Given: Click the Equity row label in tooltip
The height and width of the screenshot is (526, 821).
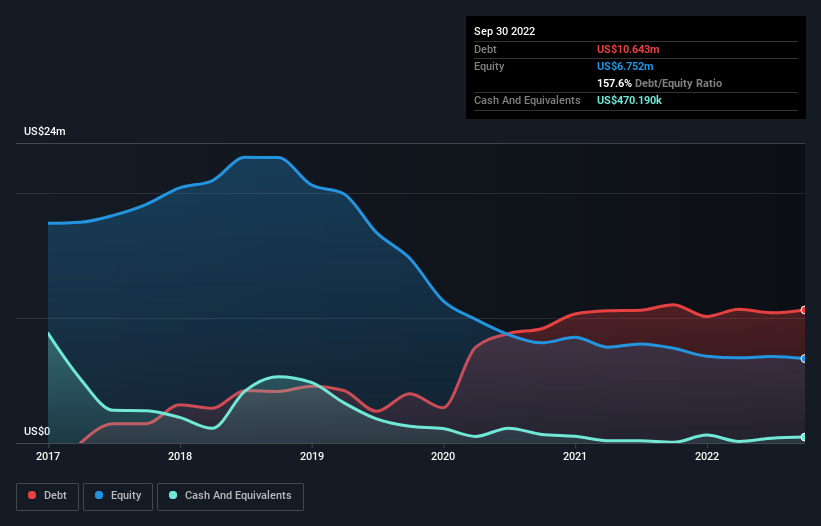Looking at the screenshot, I should (489, 66).
